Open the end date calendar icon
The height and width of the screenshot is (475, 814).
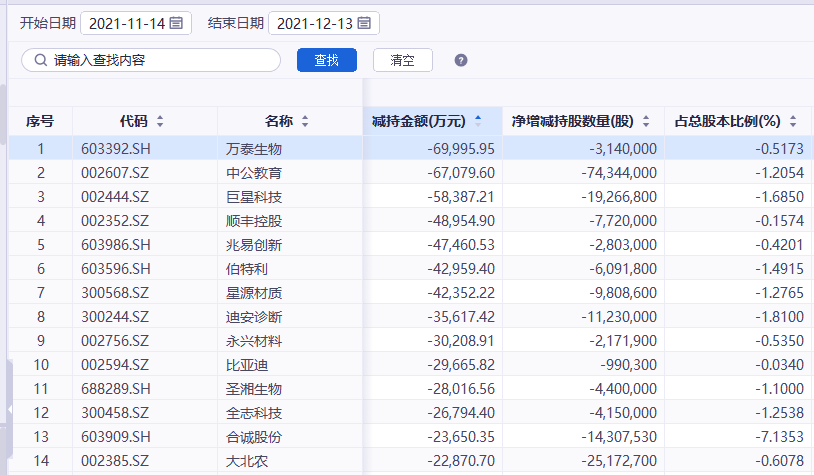click(364, 23)
